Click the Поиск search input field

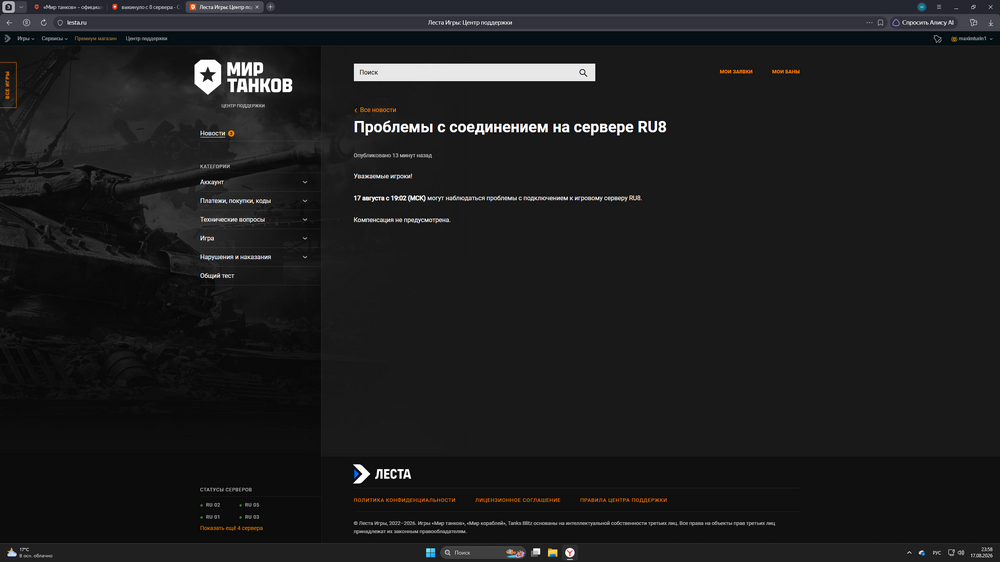click(x=466, y=73)
